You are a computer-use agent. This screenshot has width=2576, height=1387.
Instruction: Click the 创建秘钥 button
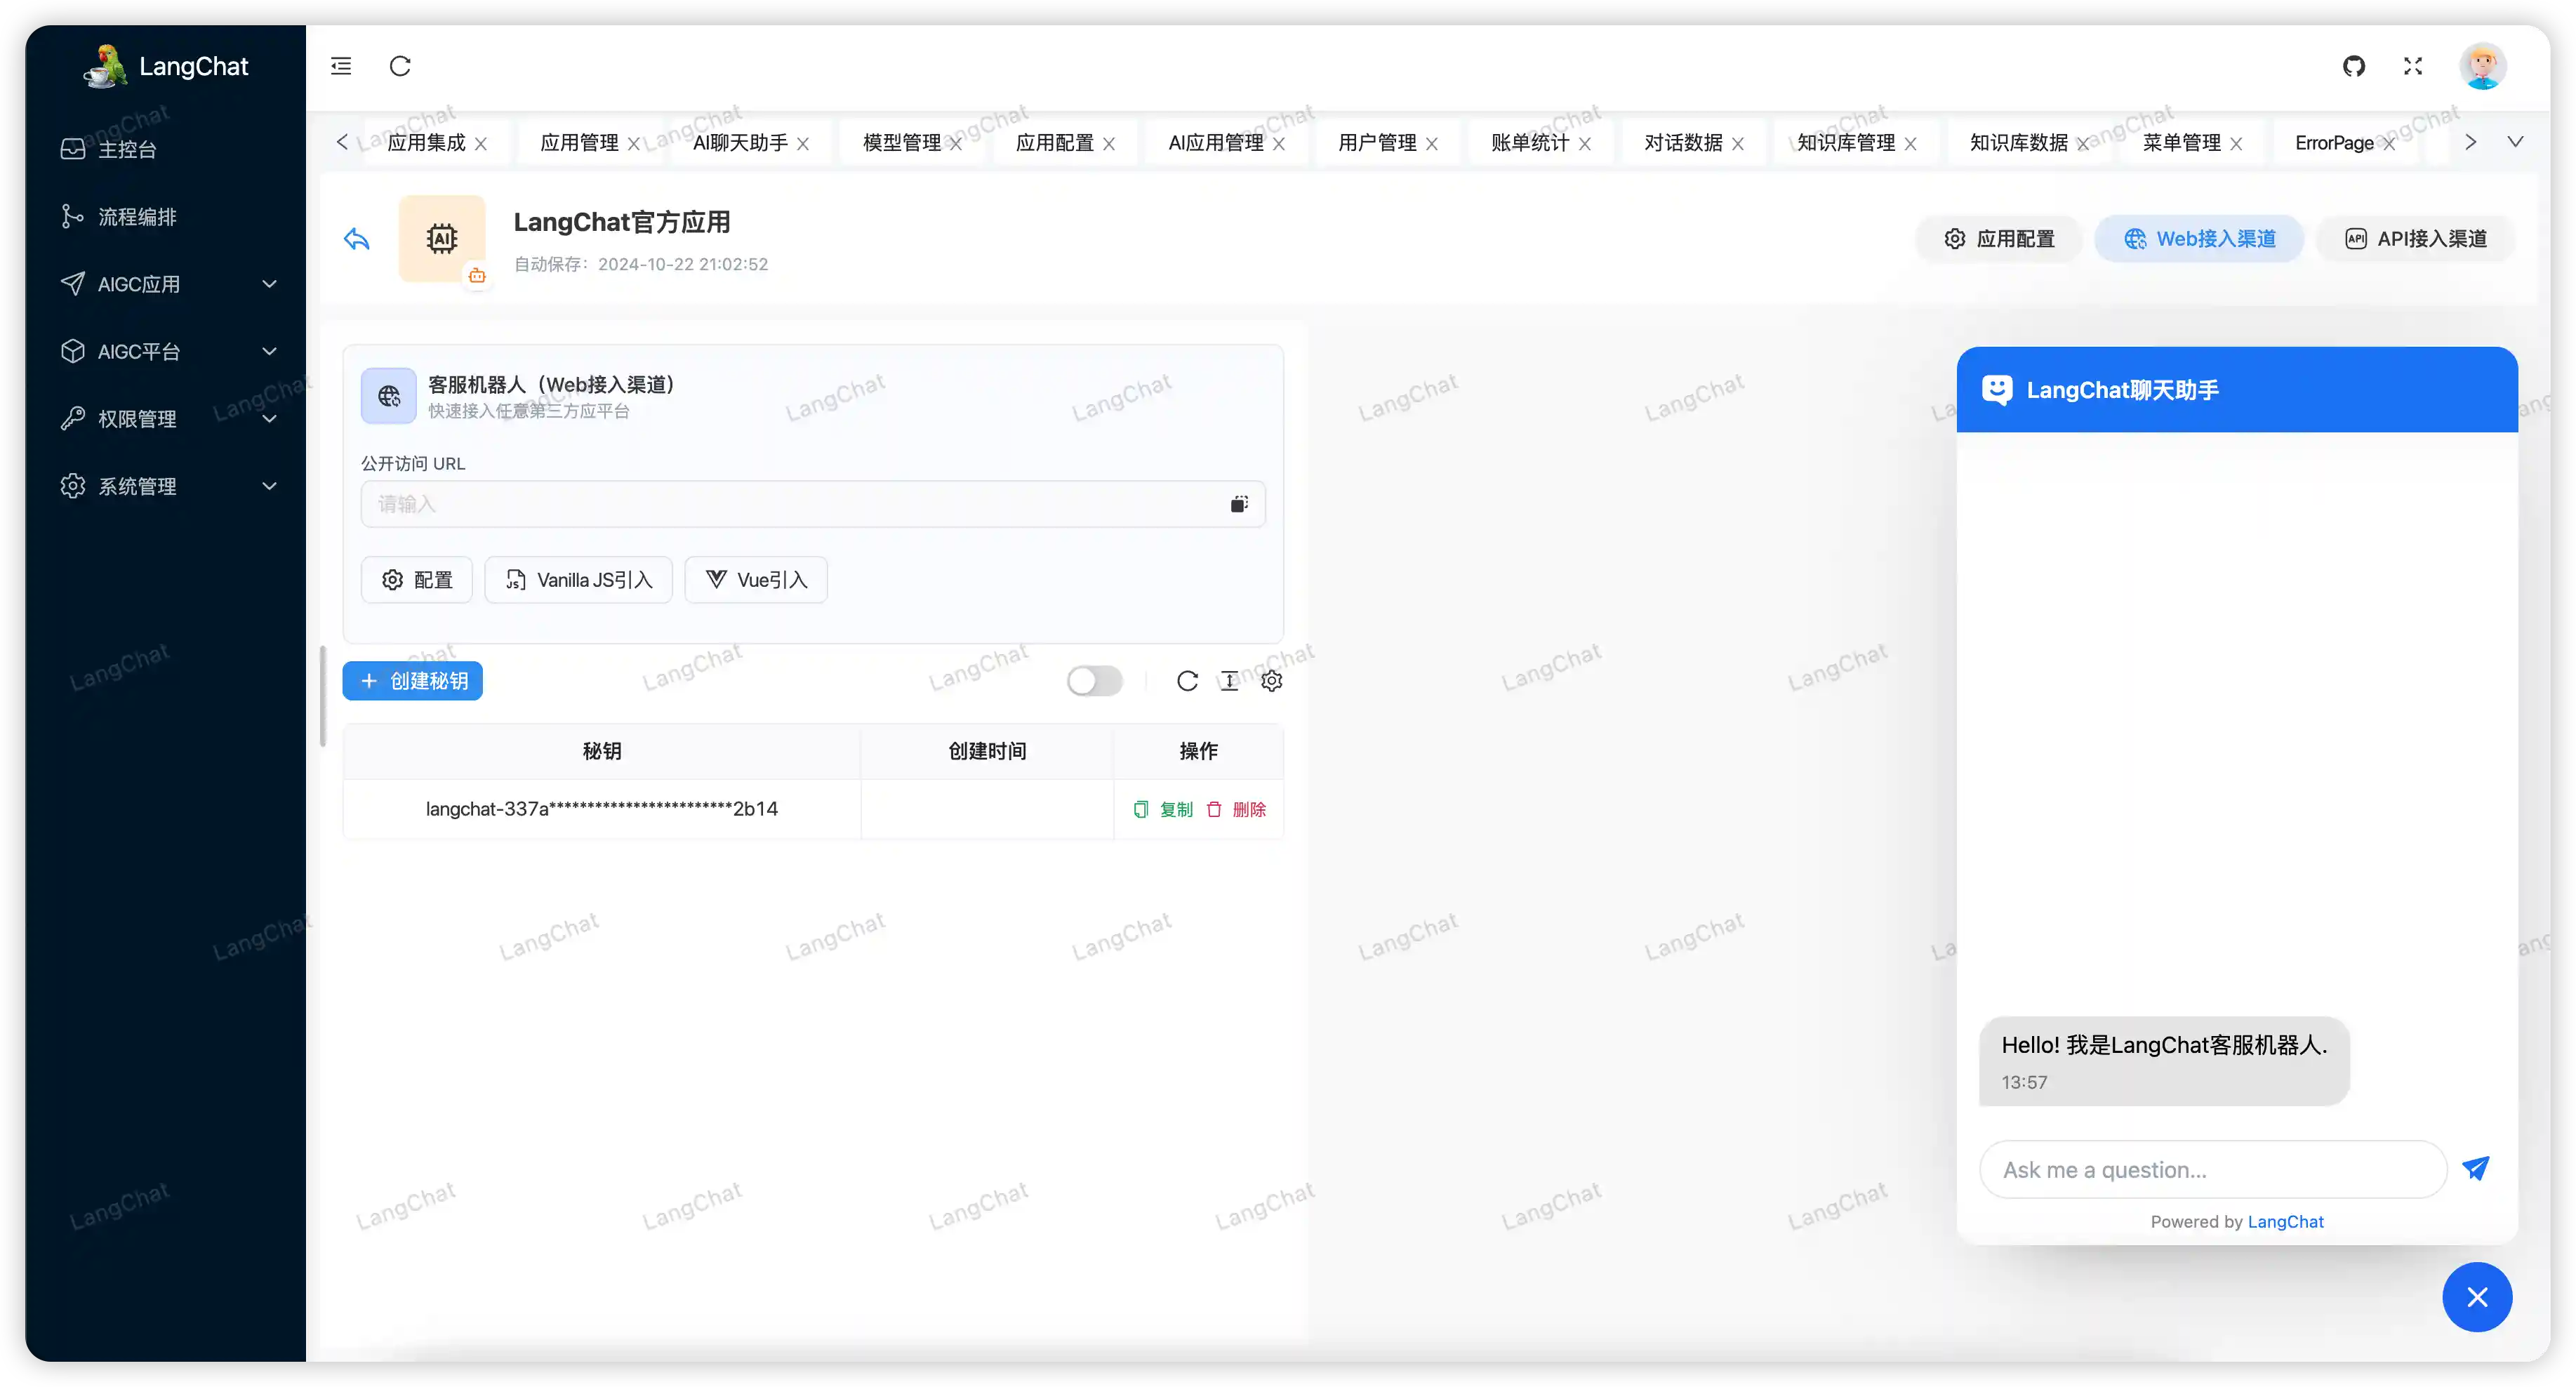412,681
